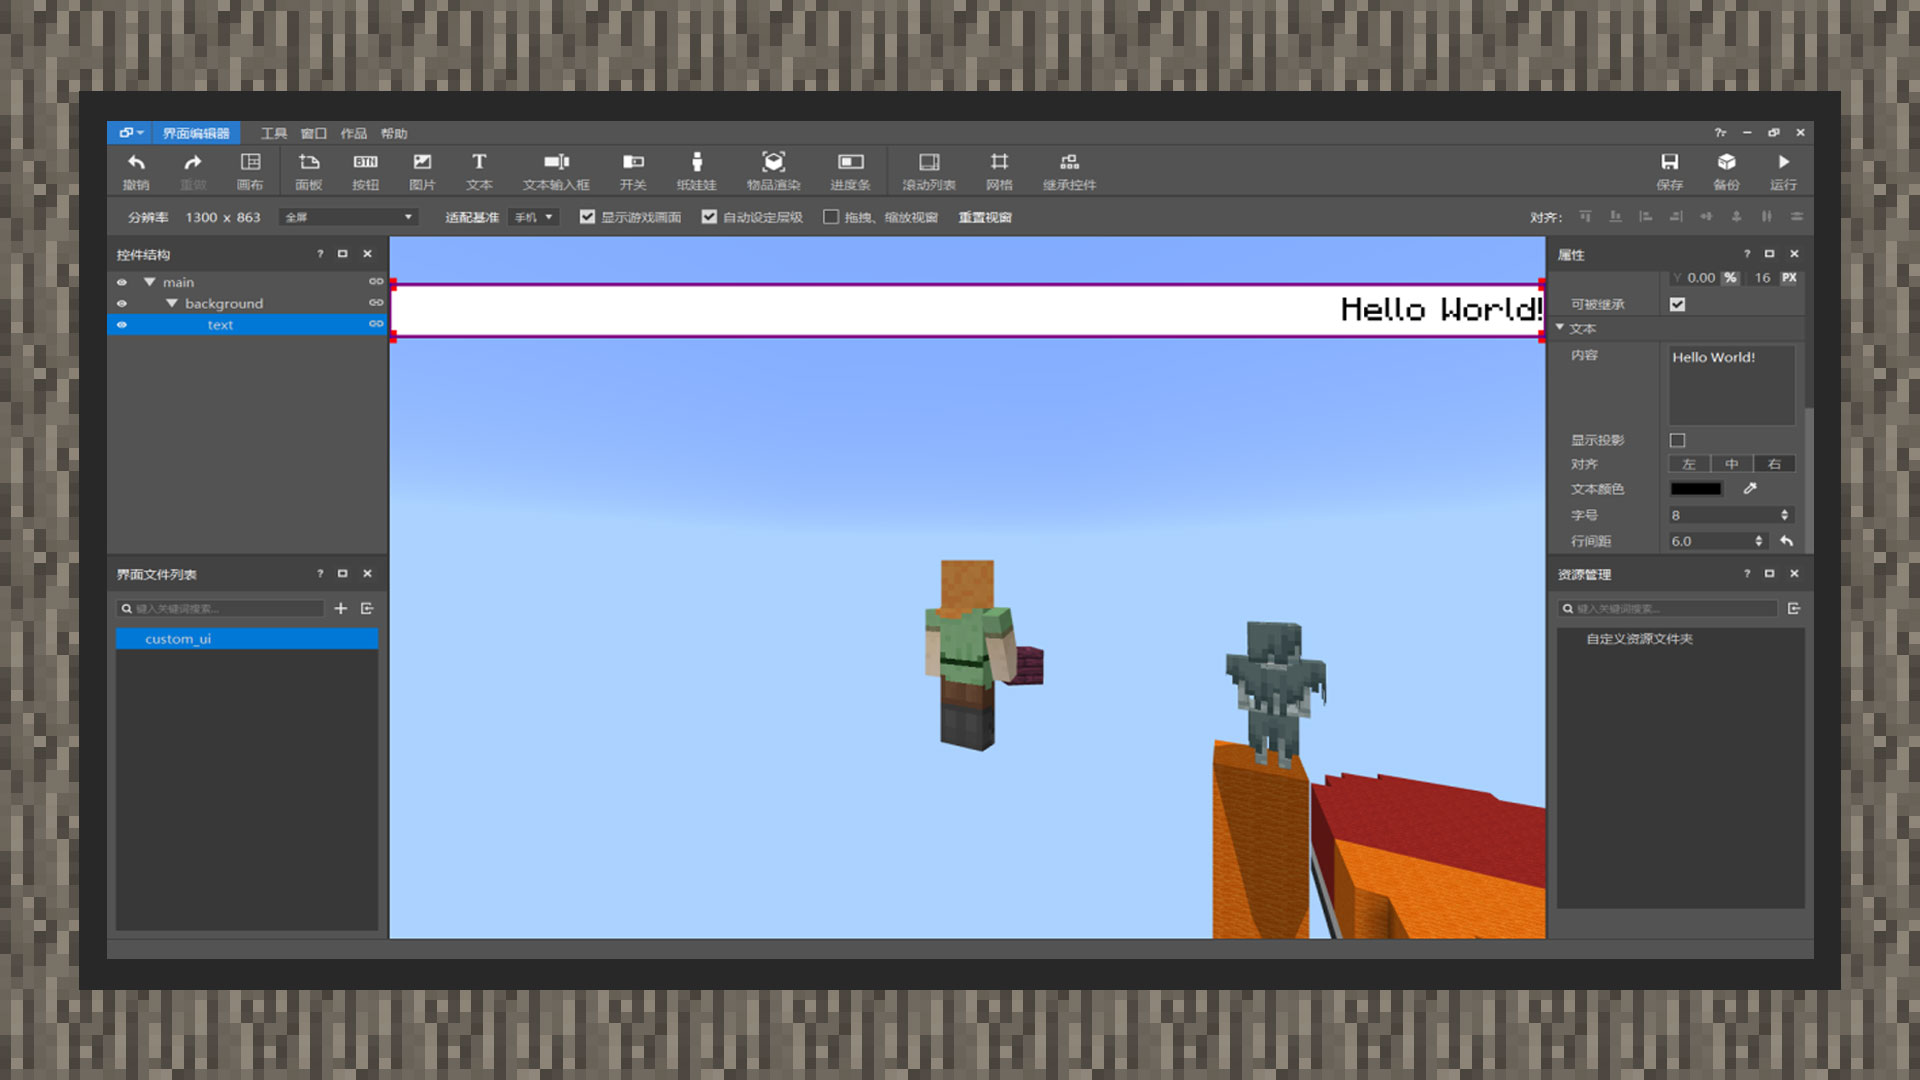Add a 开关 (switch) control

[x=633, y=170]
